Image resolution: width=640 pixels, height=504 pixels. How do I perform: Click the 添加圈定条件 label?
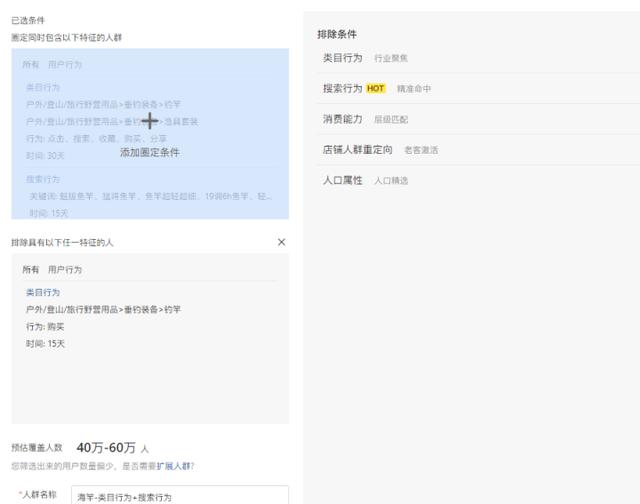click(x=149, y=153)
